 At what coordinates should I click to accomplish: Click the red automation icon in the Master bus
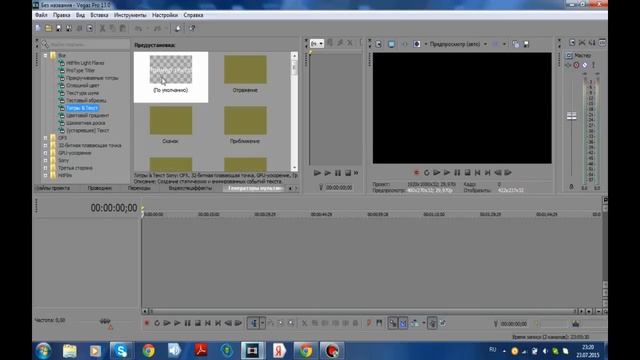pos(576,65)
